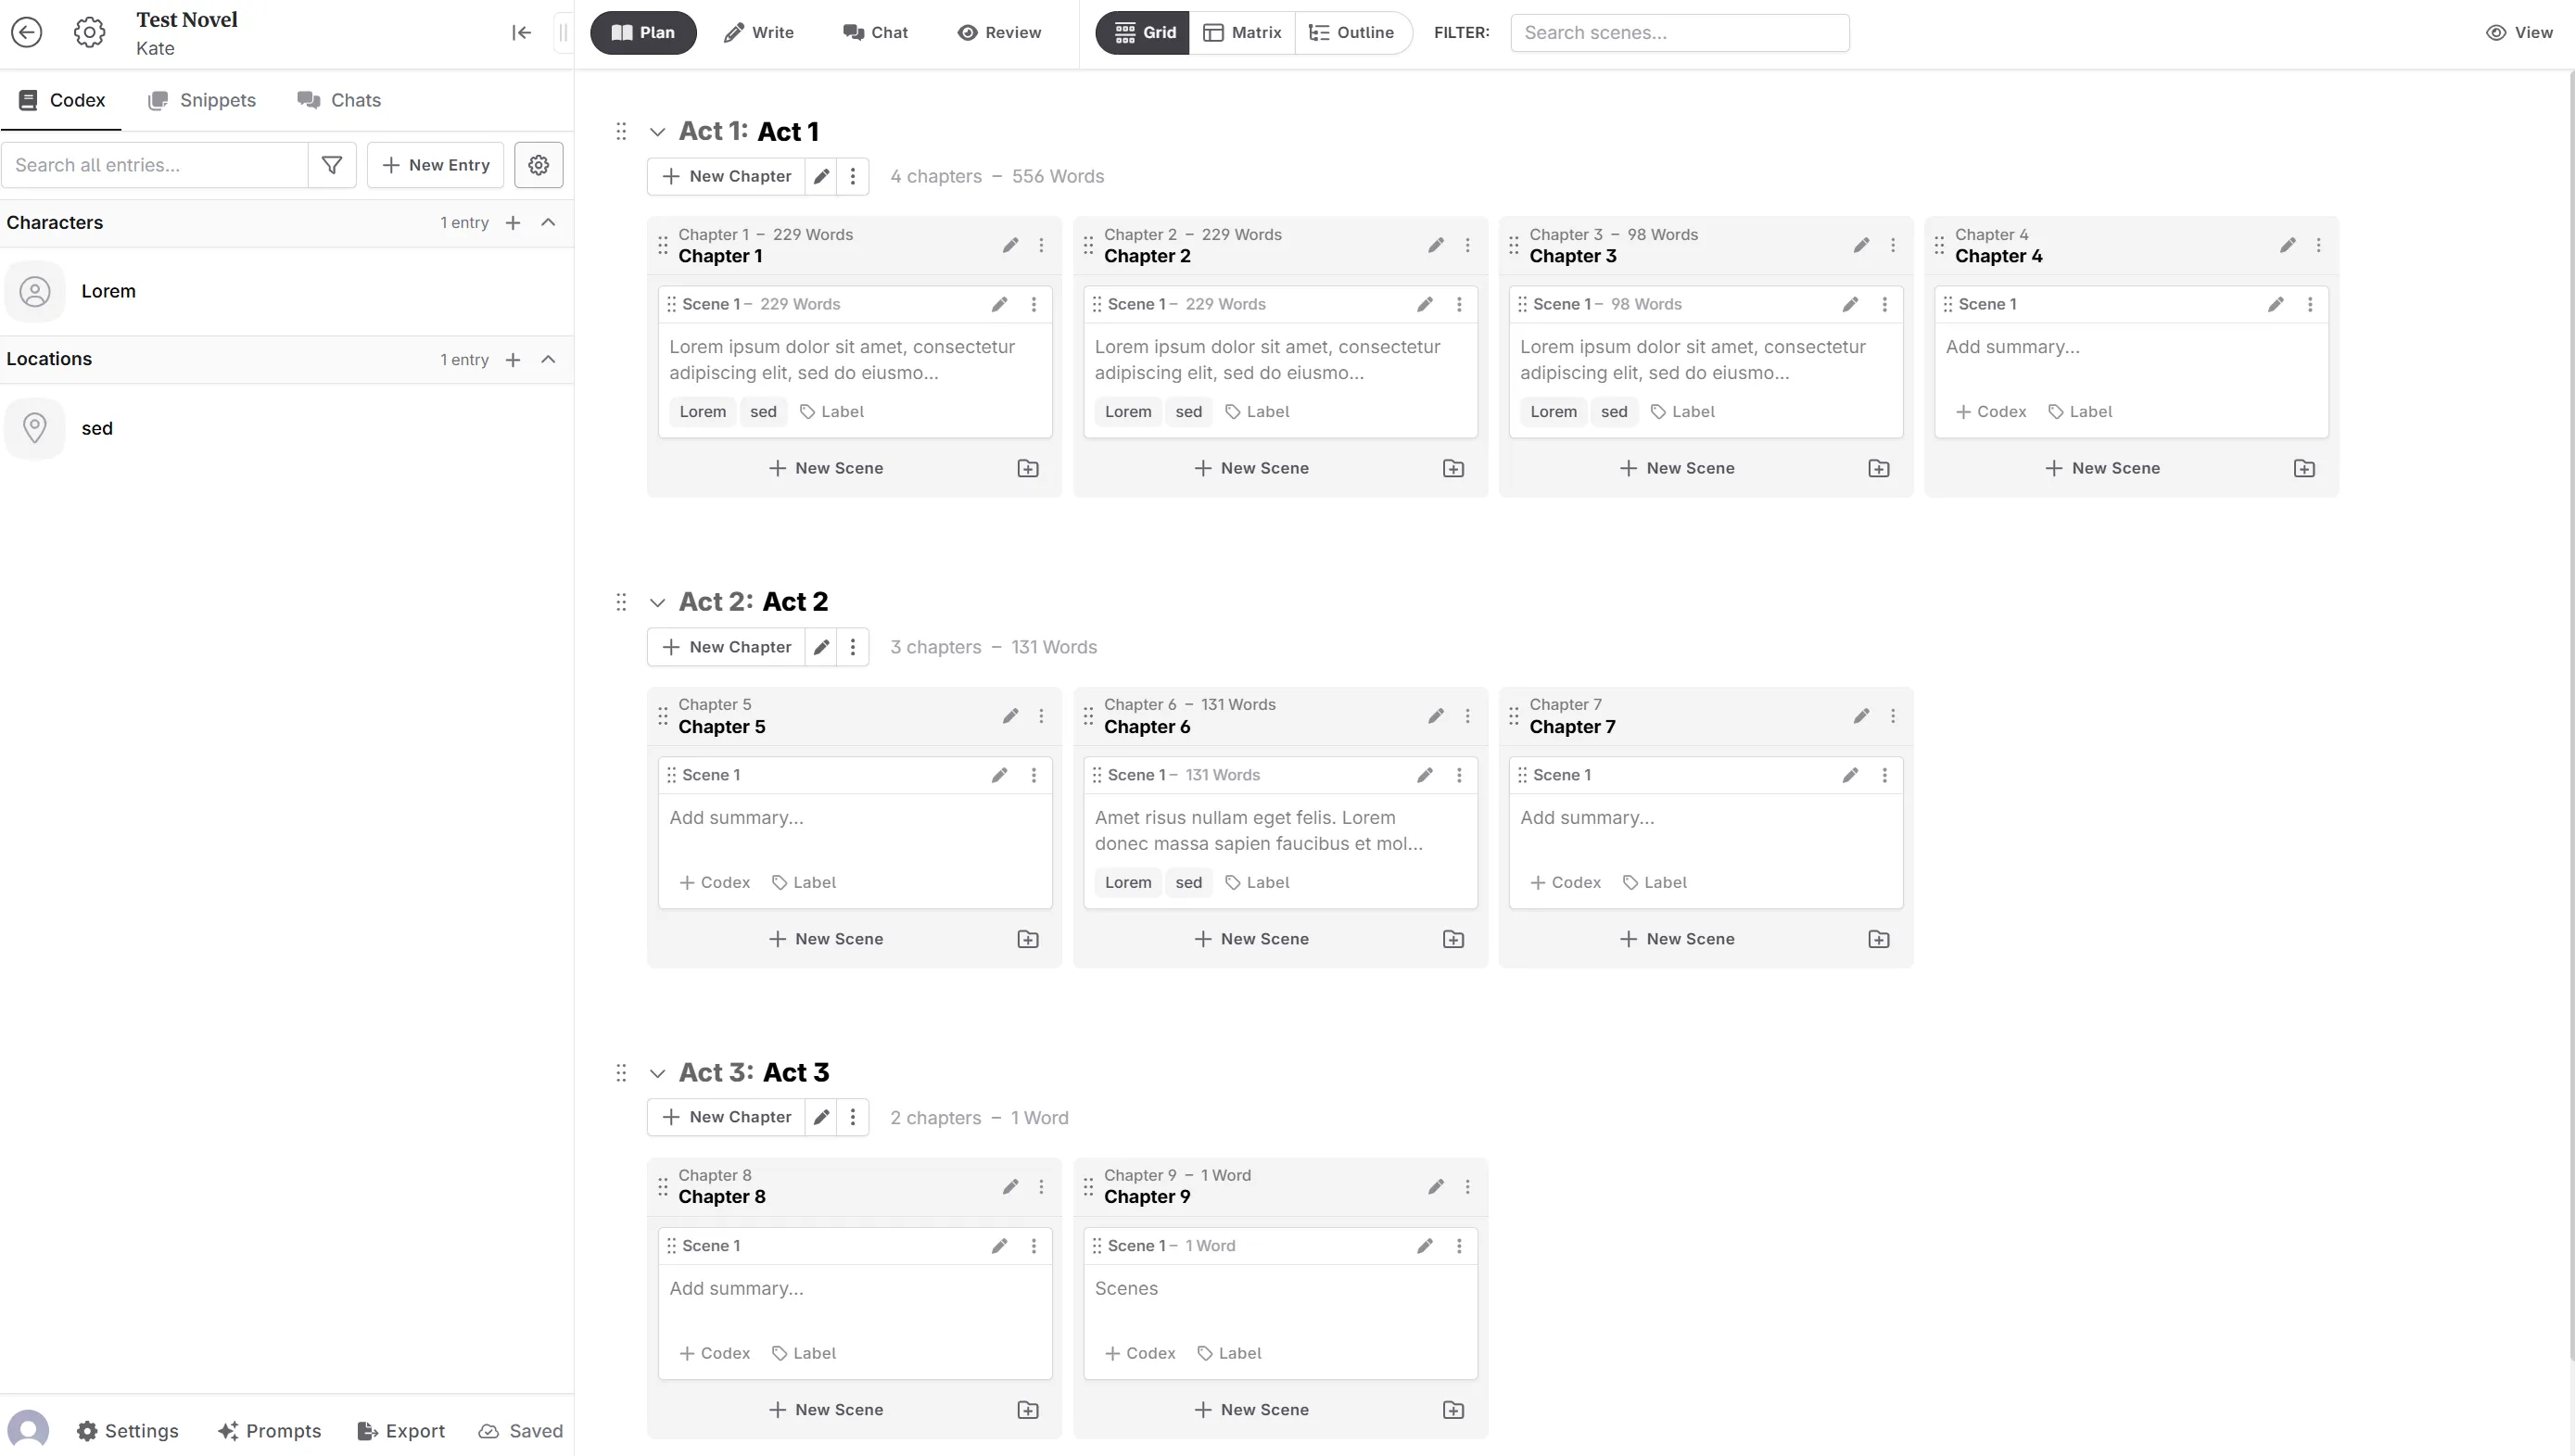
Task: Select the Snippets tab
Action: 202,100
